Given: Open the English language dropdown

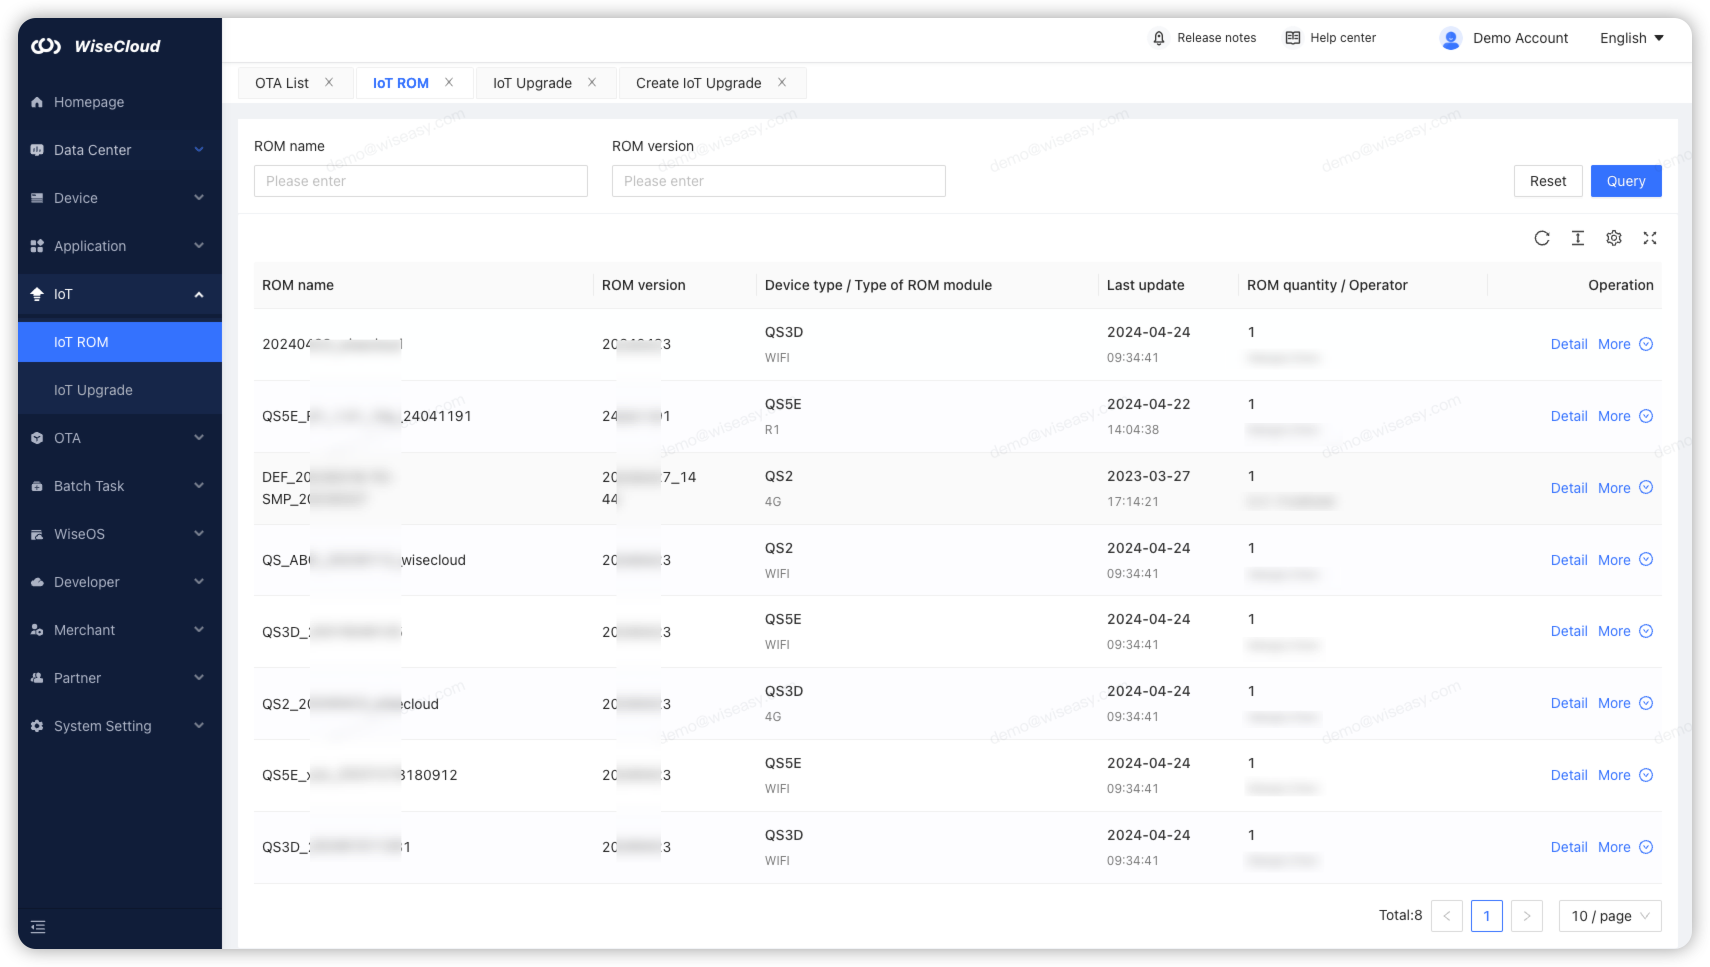Looking at the screenshot, I should pyautogui.click(x=1631, y=38).
